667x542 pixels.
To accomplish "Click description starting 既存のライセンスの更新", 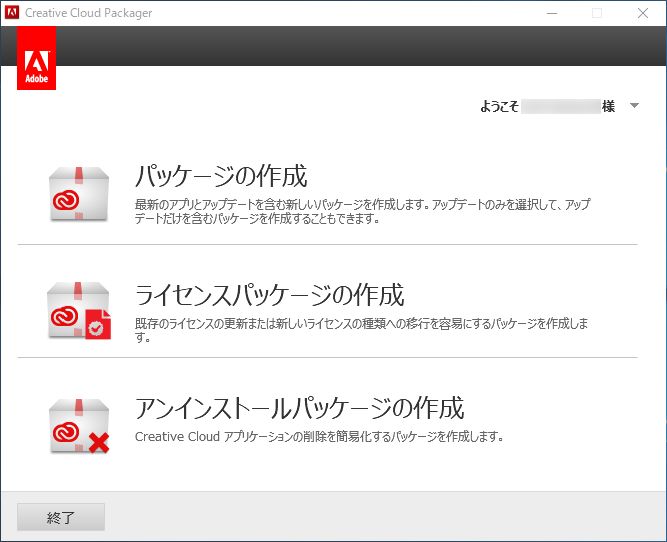I will [x=362, y=330].
